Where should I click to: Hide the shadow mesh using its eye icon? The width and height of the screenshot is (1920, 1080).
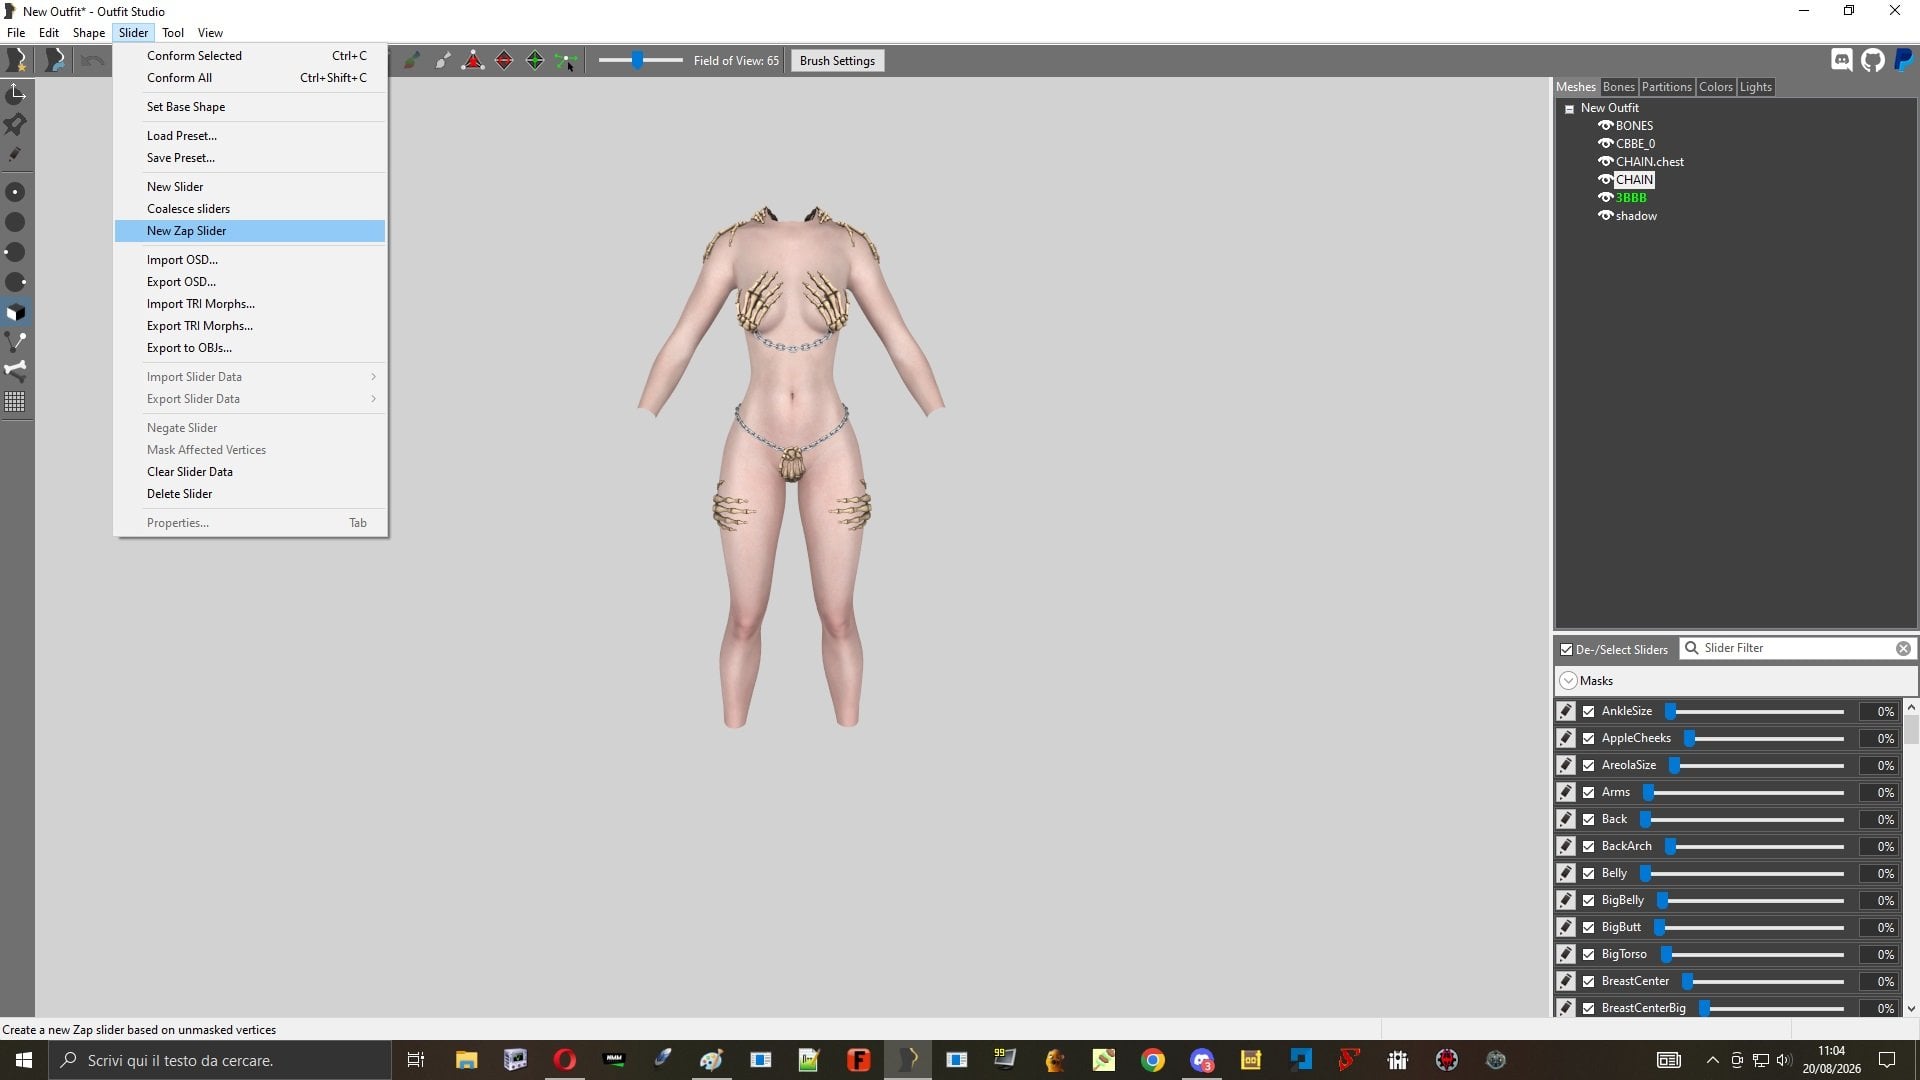click(1605, 216)
